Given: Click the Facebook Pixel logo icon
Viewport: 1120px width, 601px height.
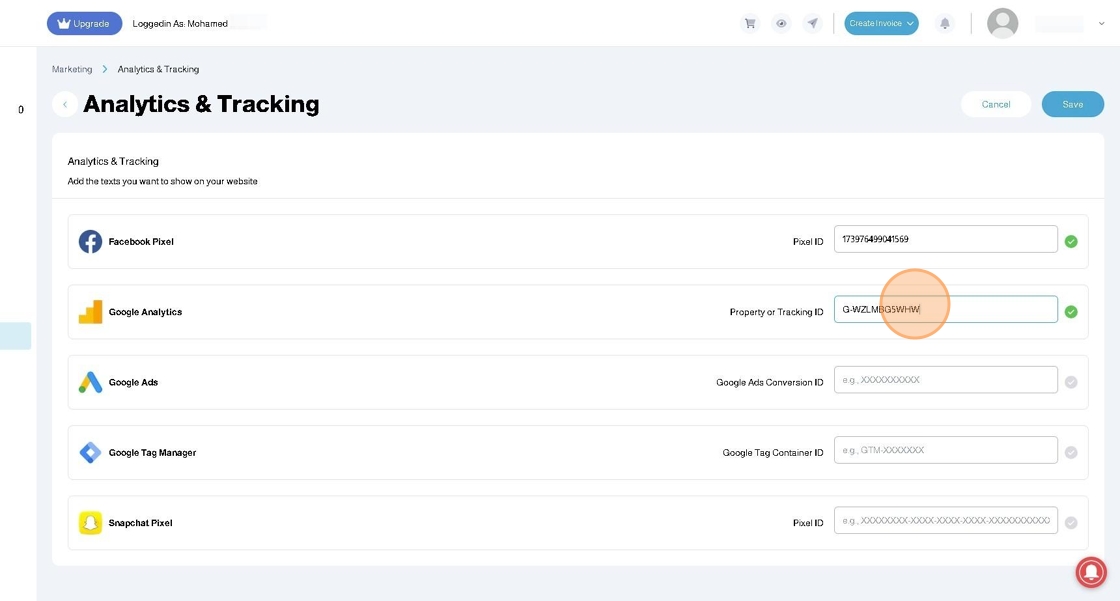Looking at the screenshot, I should click(x=90, y=242).
